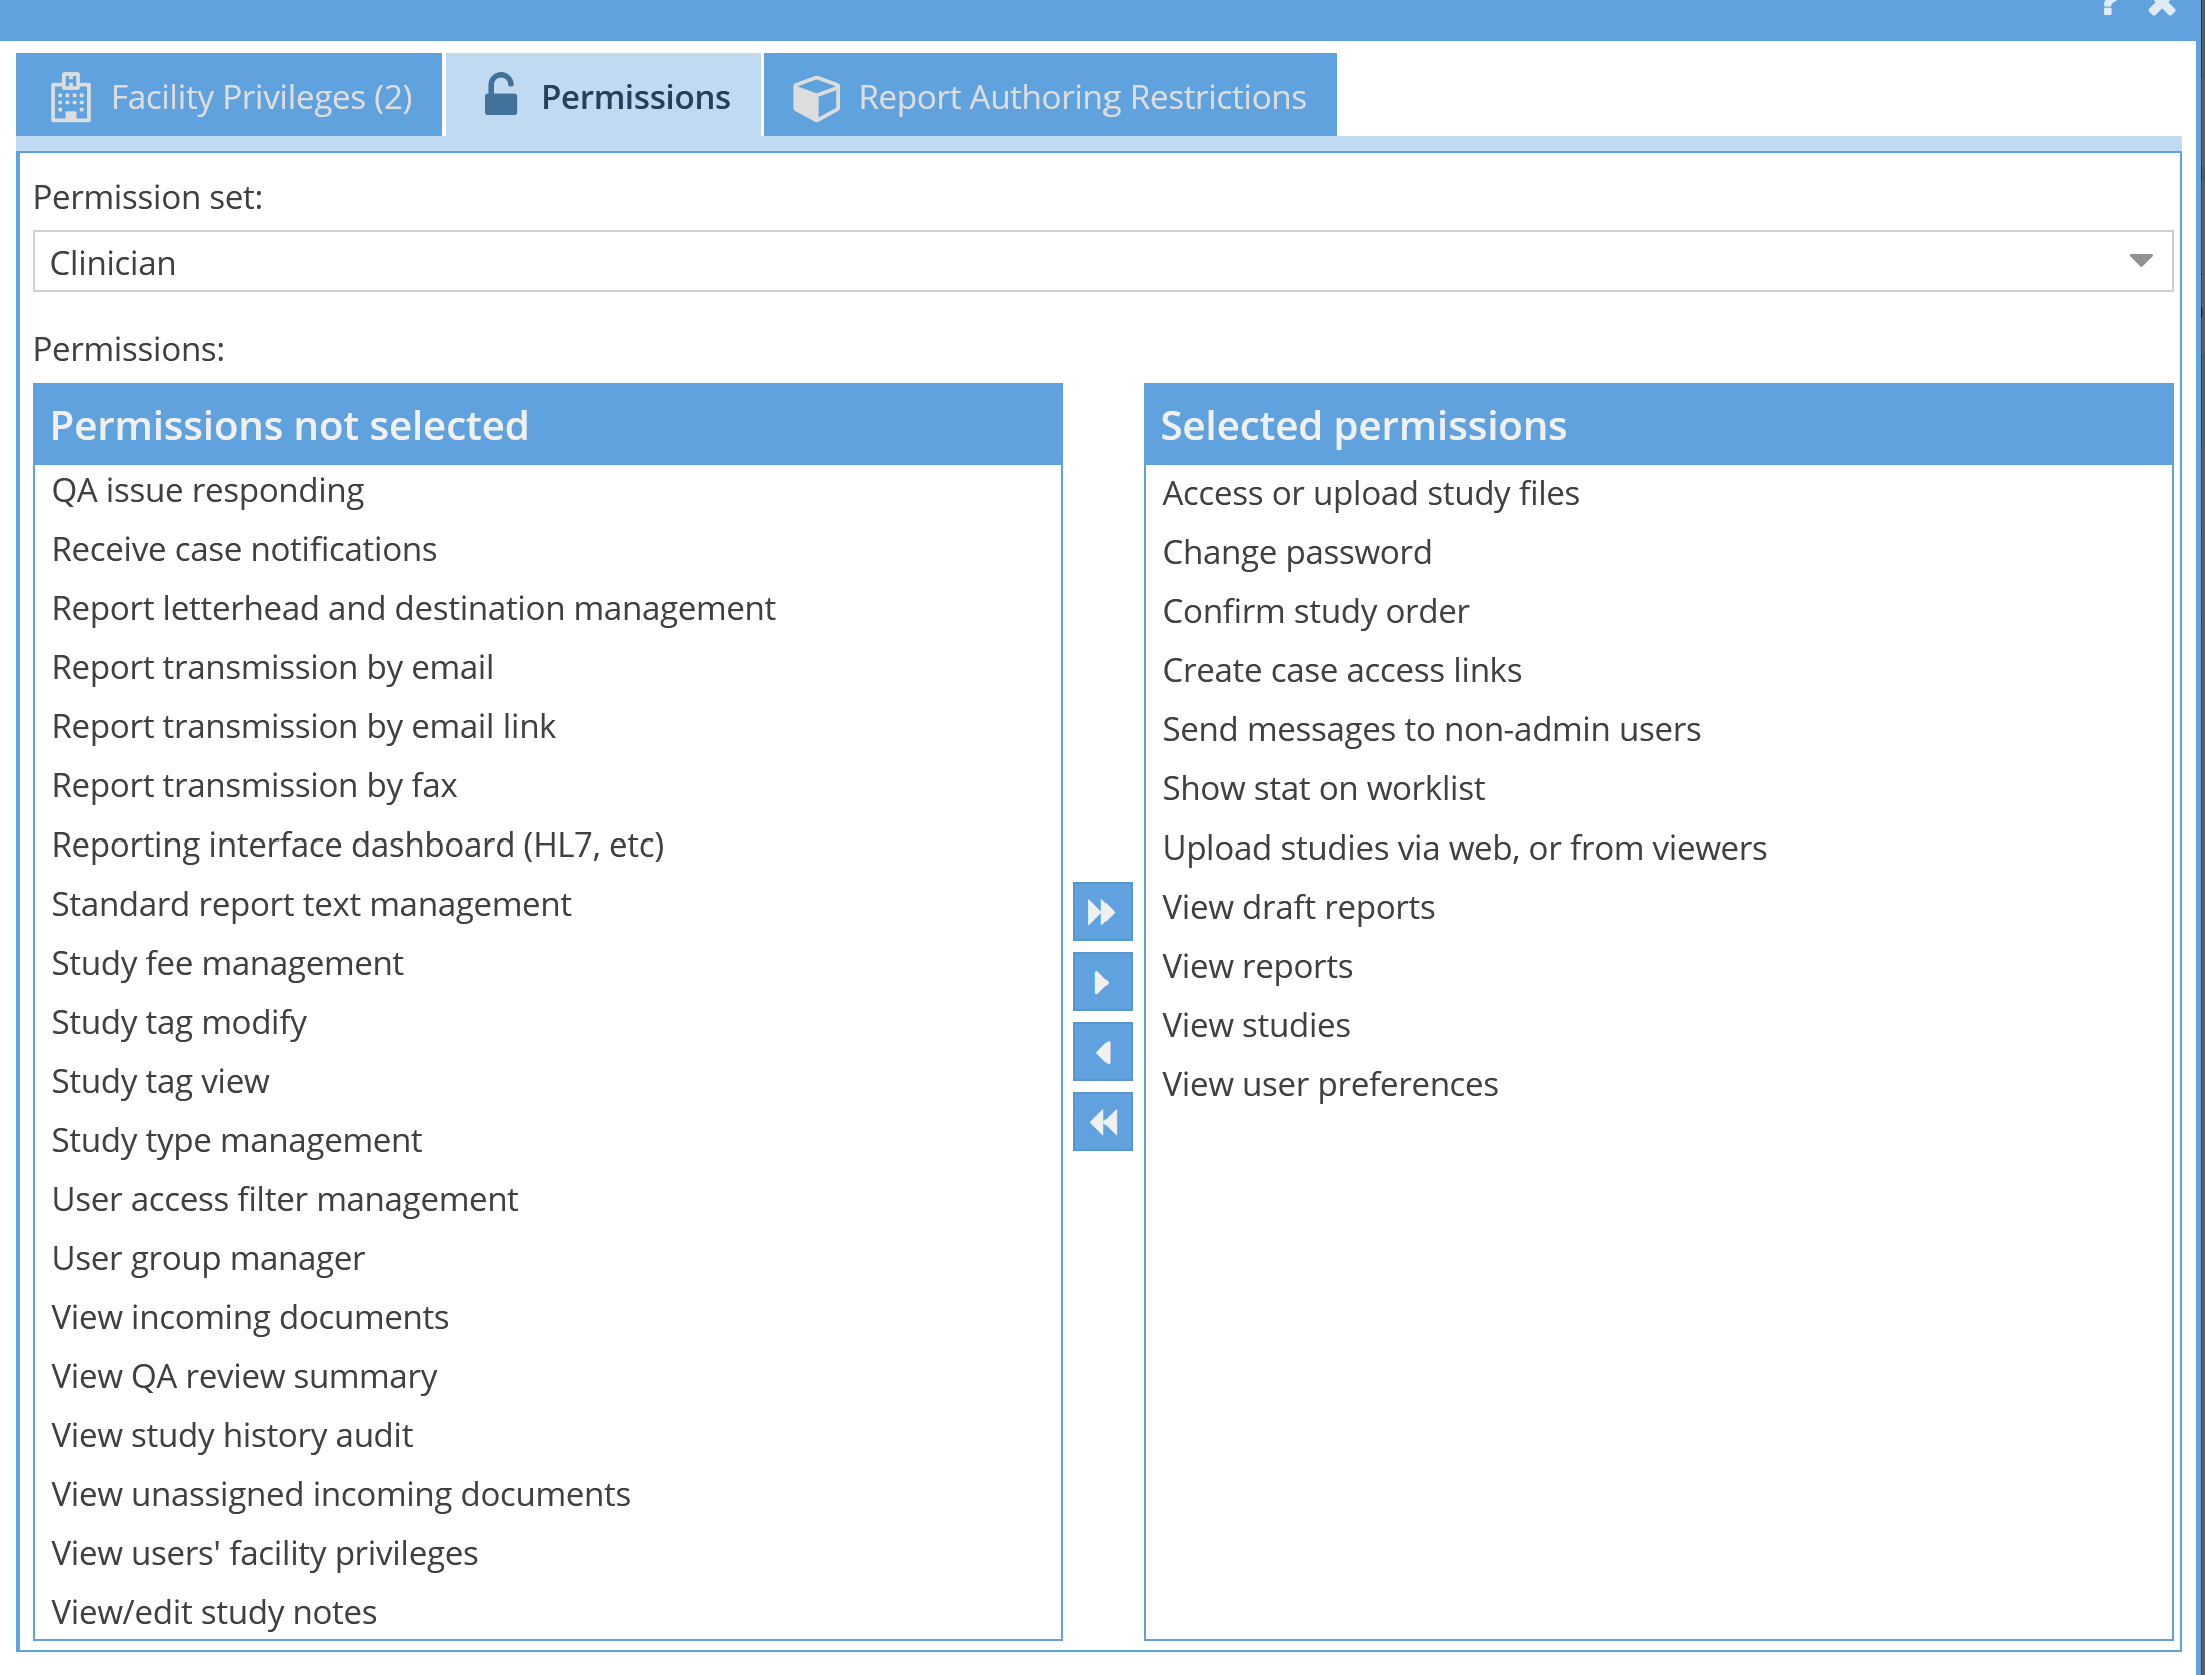The width and height of the screenshot is (2205, 1675).
Task: Select 'QA issue responding' permission
Action: 547,491
